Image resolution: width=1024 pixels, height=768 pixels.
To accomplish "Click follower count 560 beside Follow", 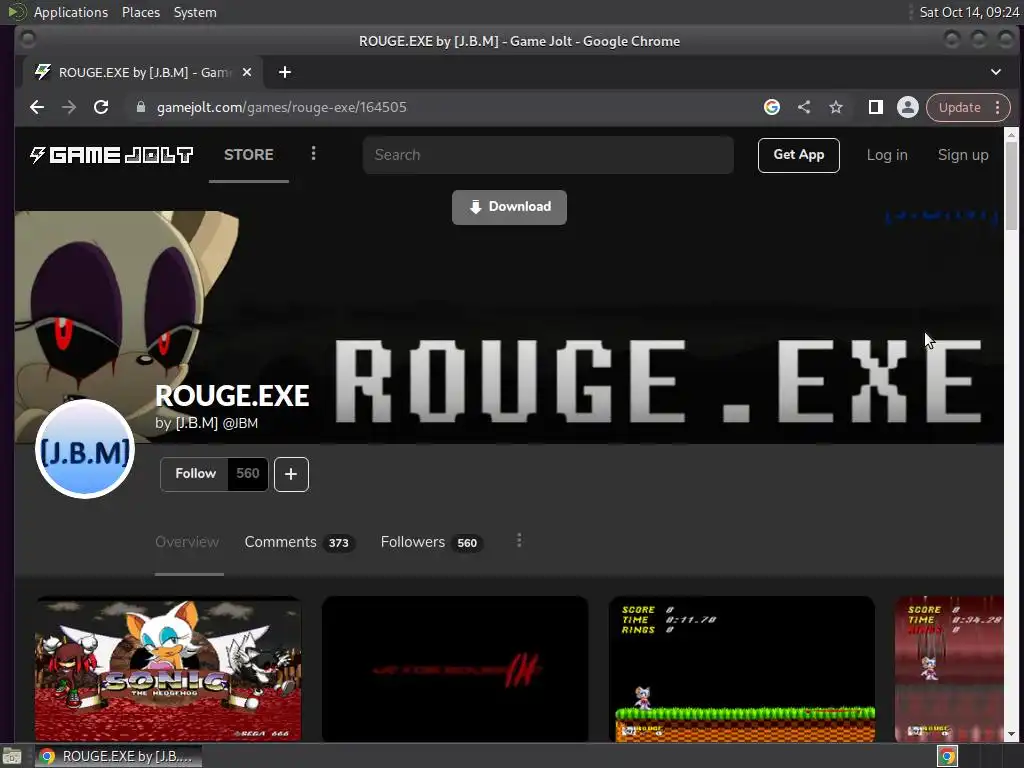I will [248, 474].
